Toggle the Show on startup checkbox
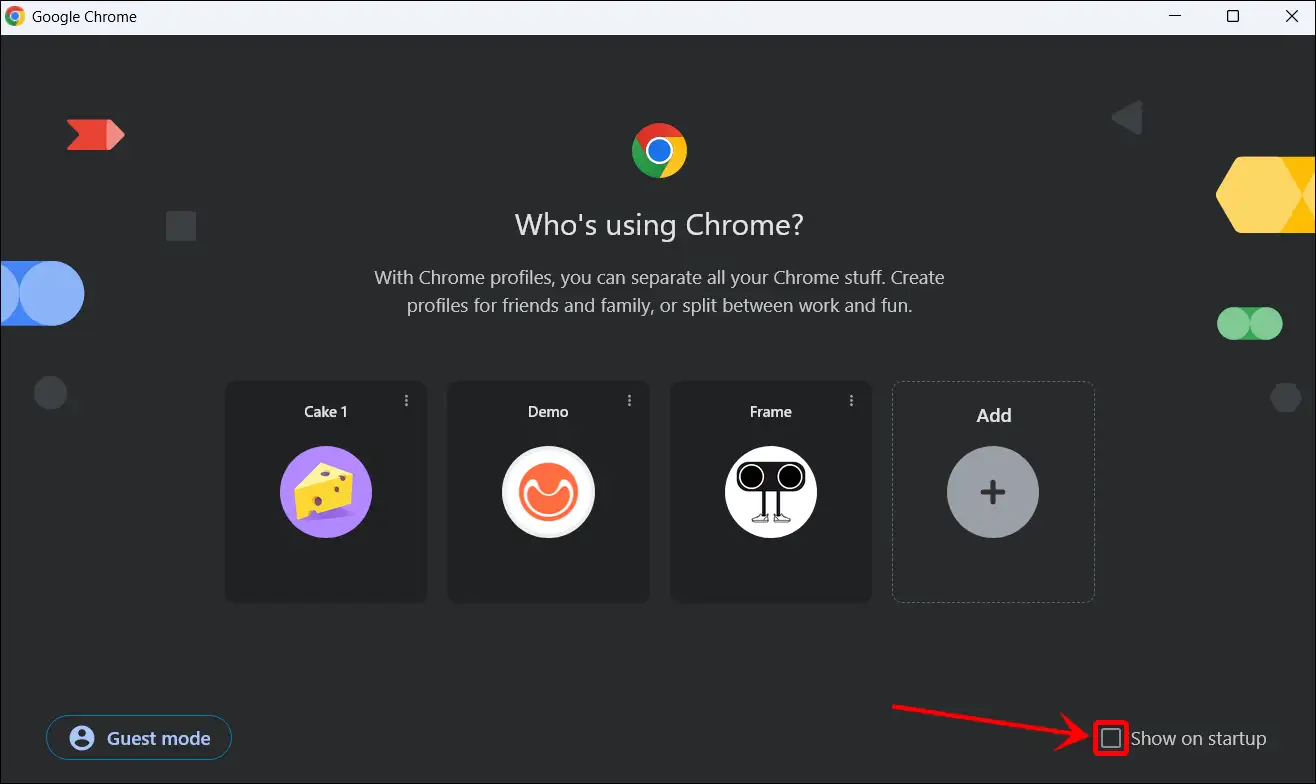Viewport: 1316px width, 784px height. point(1111,738)
